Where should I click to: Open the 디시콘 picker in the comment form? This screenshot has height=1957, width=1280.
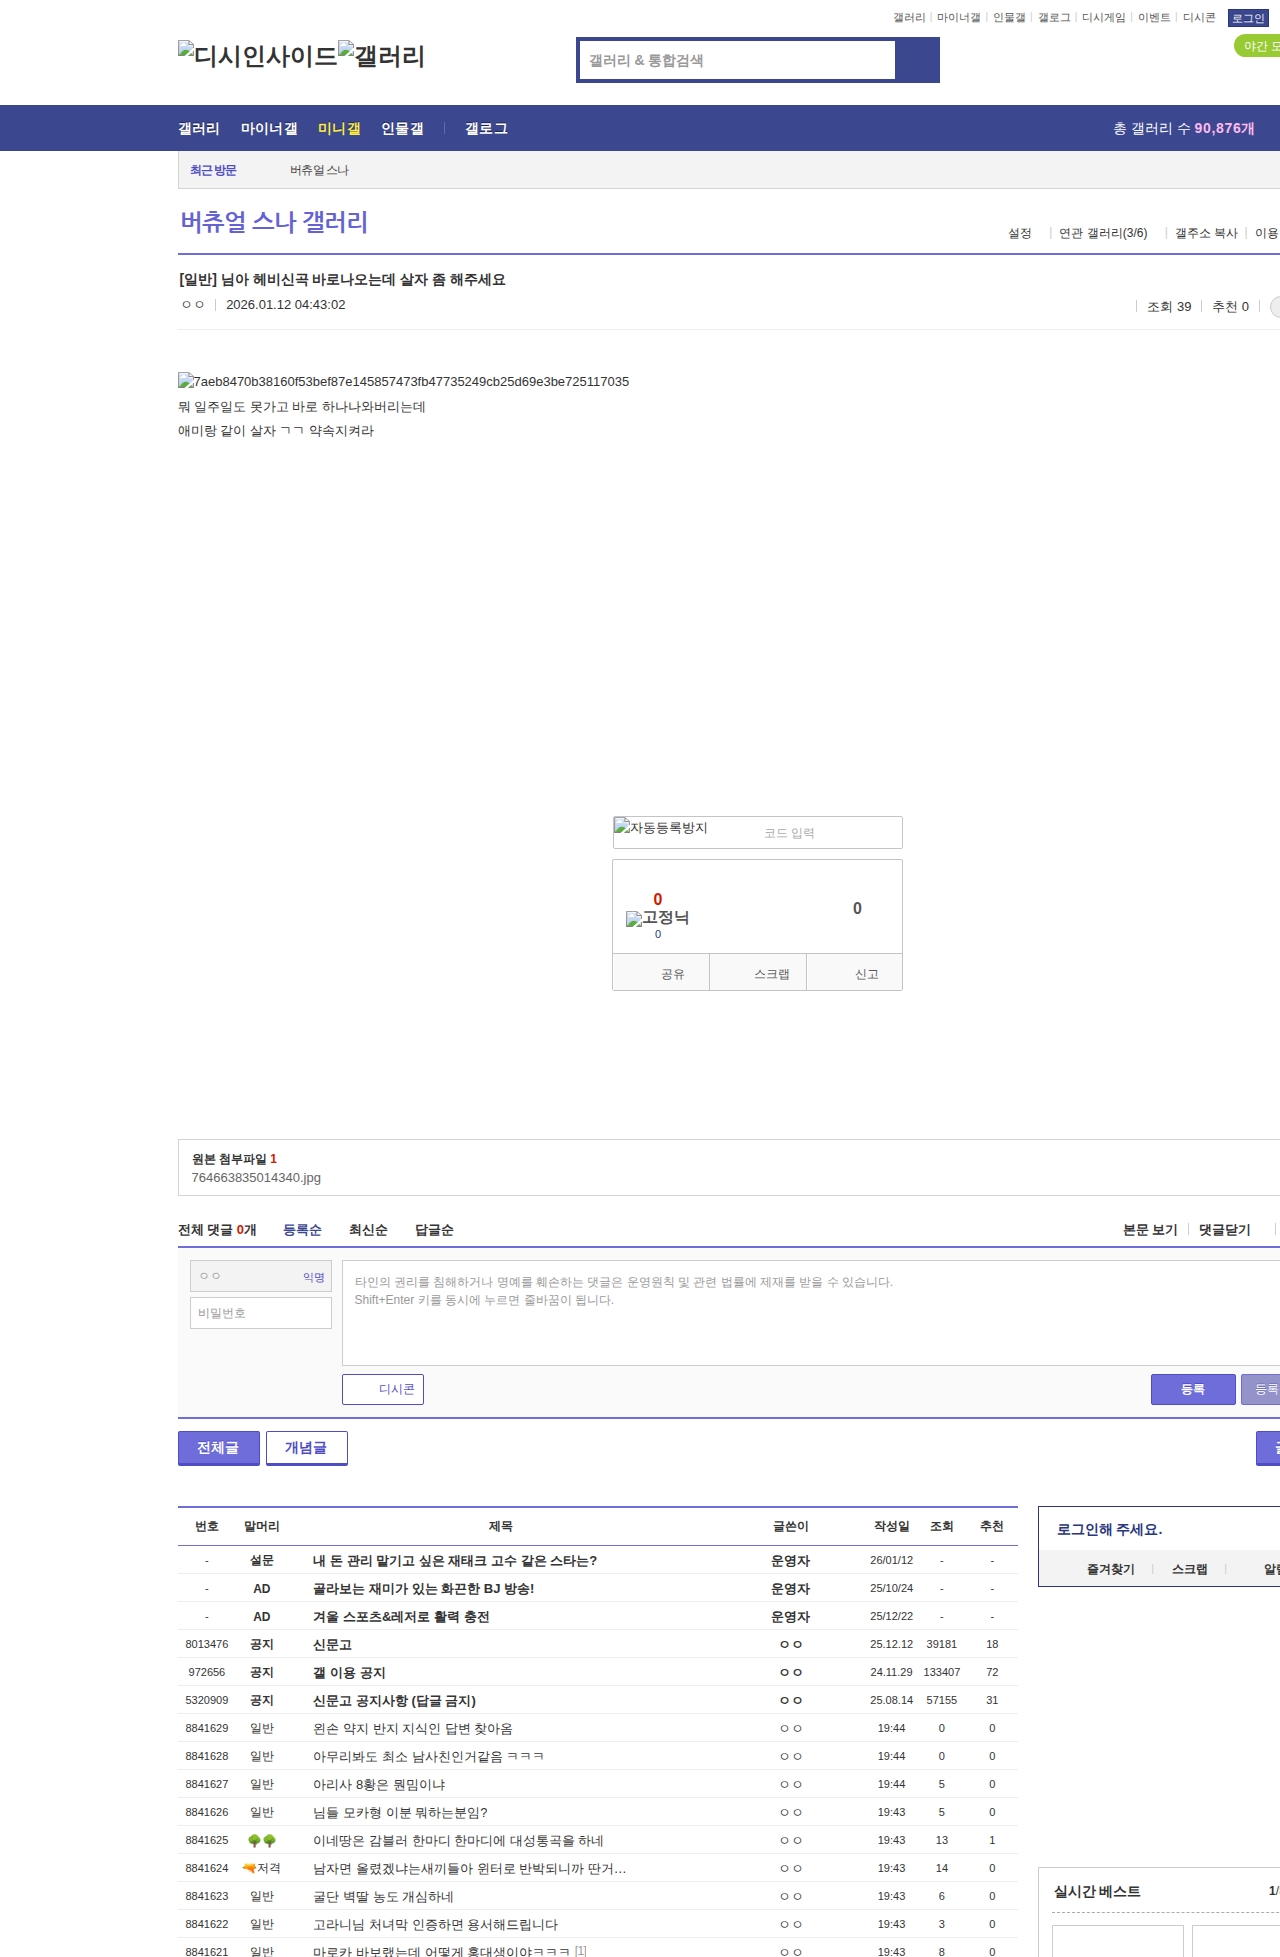[383, 1389]
